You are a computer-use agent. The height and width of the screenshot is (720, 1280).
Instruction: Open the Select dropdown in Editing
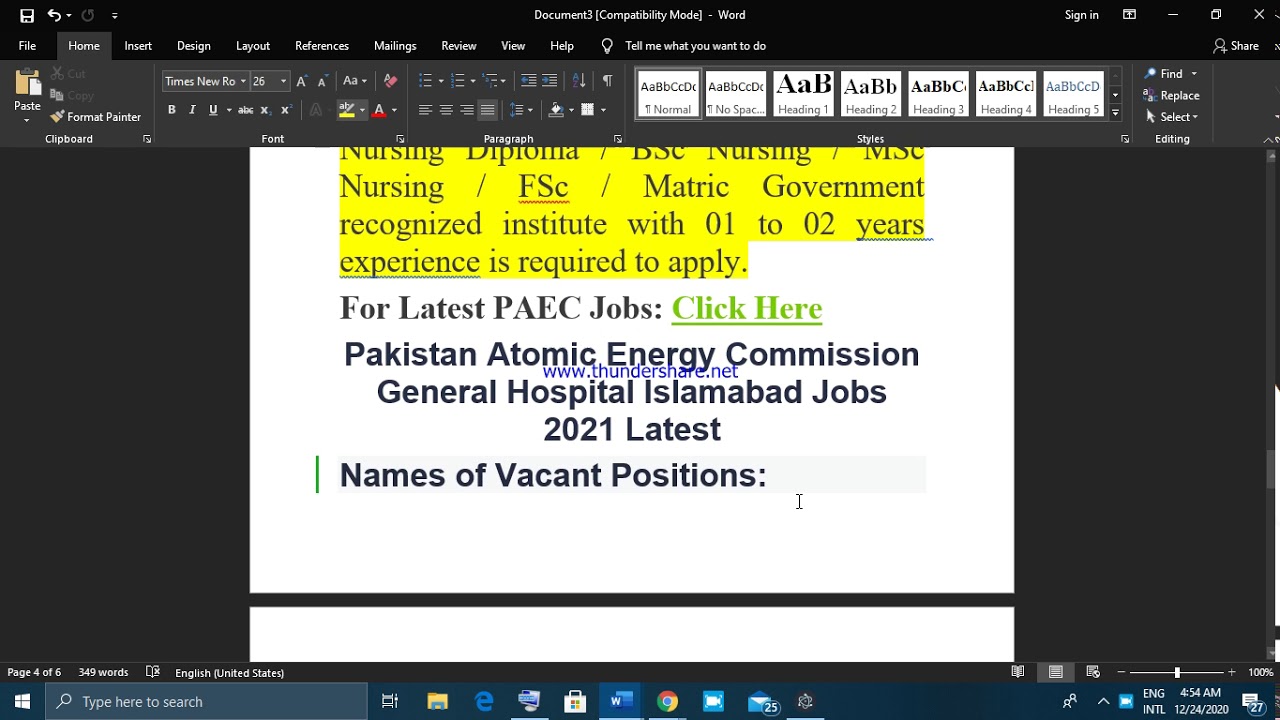pos(1171,117)
